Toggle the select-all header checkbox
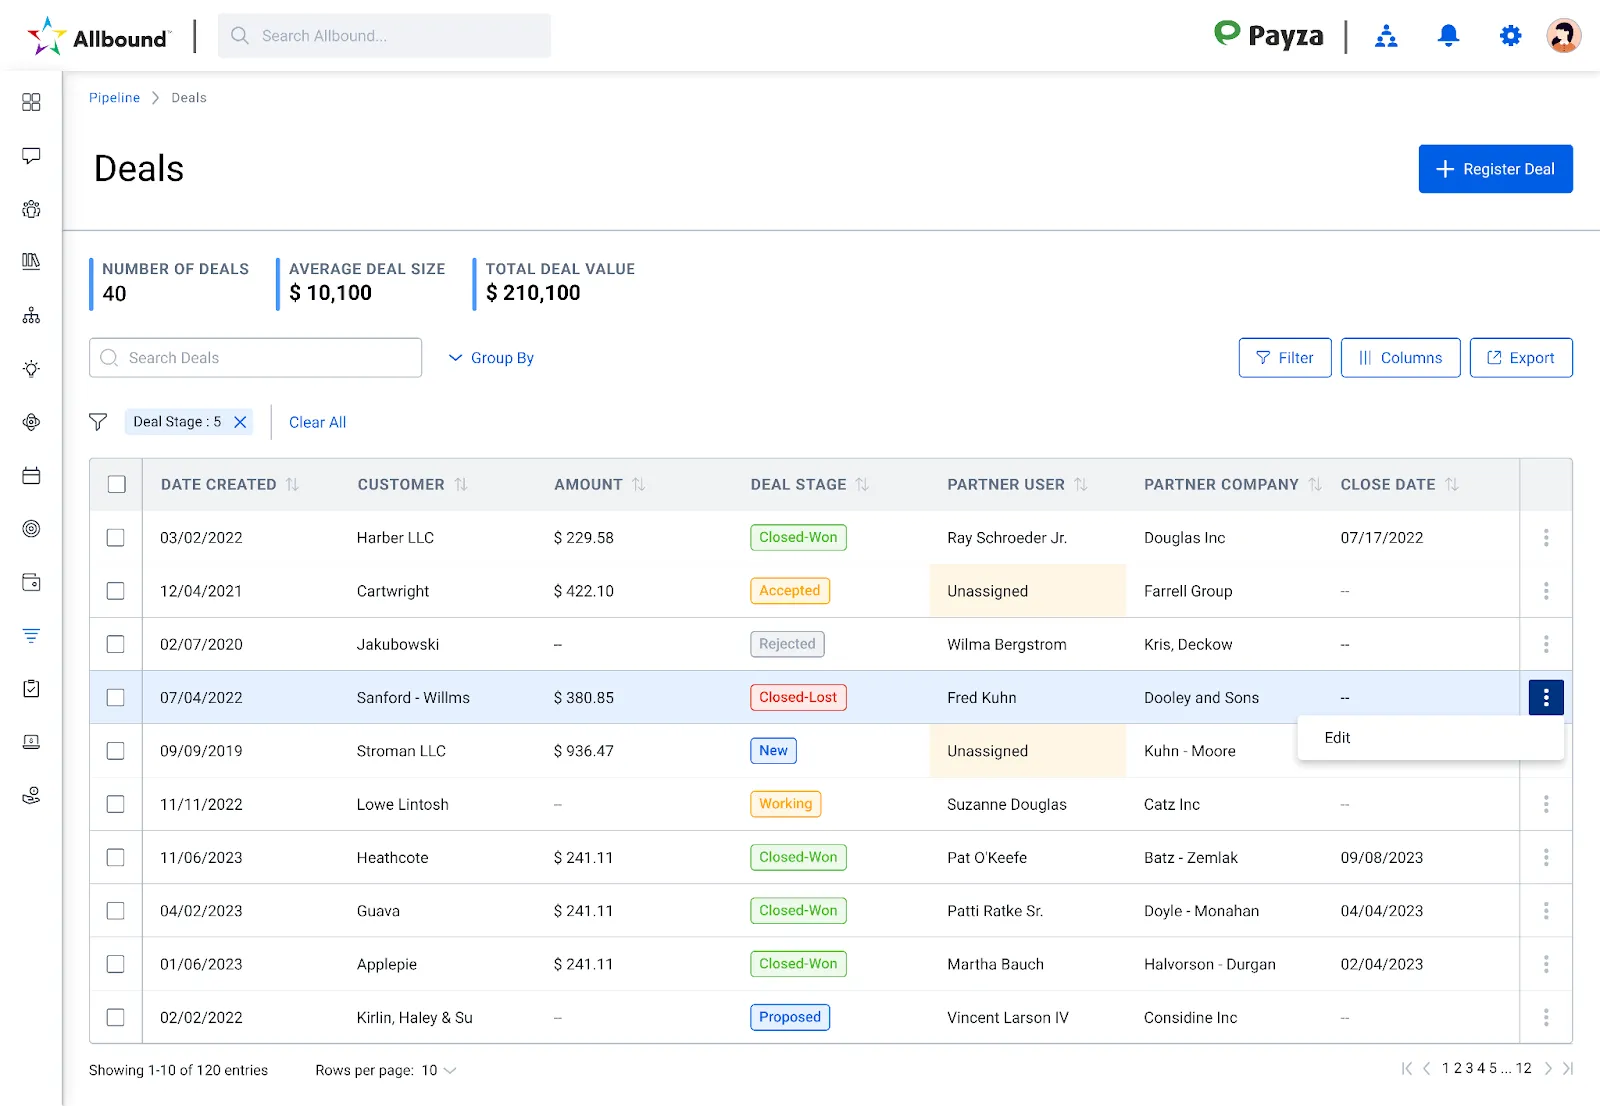The image size is (1600, 1106). (x=117, y=484)
